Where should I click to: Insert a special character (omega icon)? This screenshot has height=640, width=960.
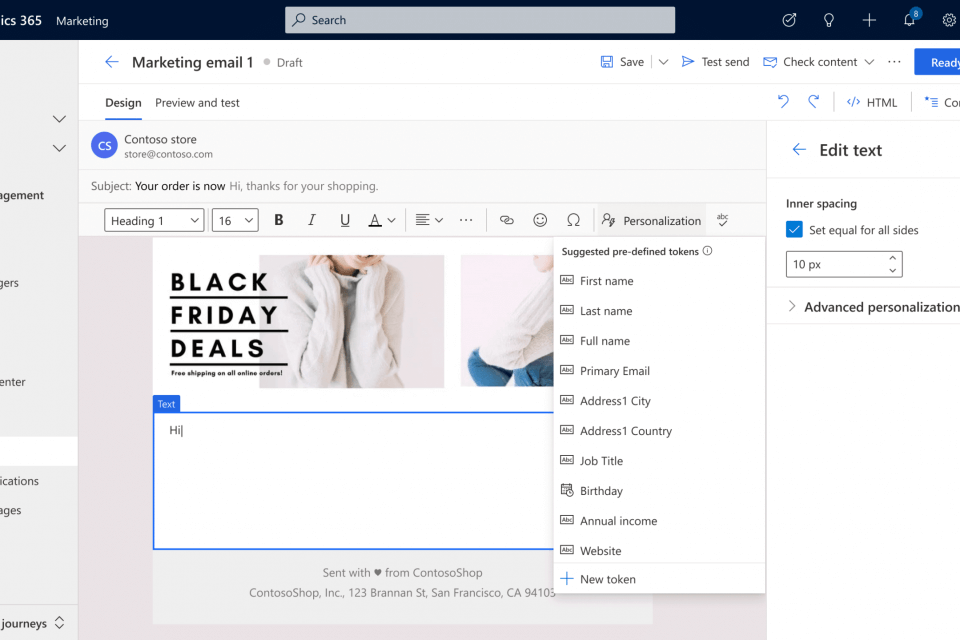[573, 220]
